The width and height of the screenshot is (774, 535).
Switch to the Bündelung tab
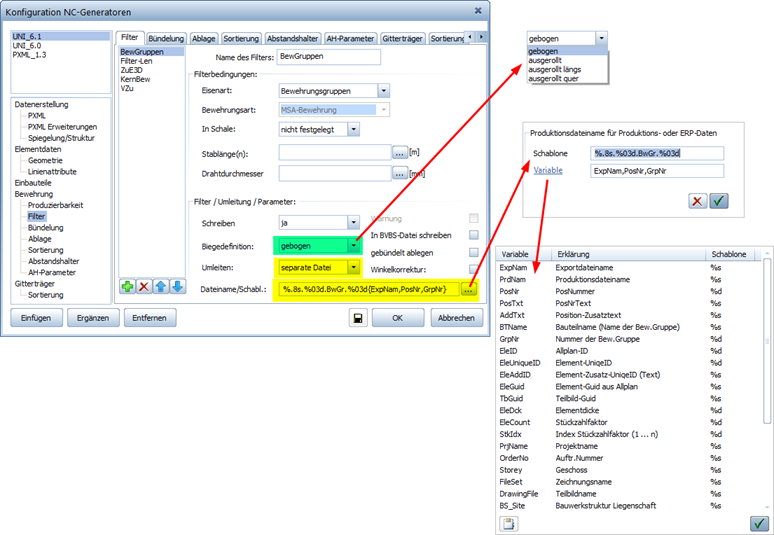click(165, 38)
